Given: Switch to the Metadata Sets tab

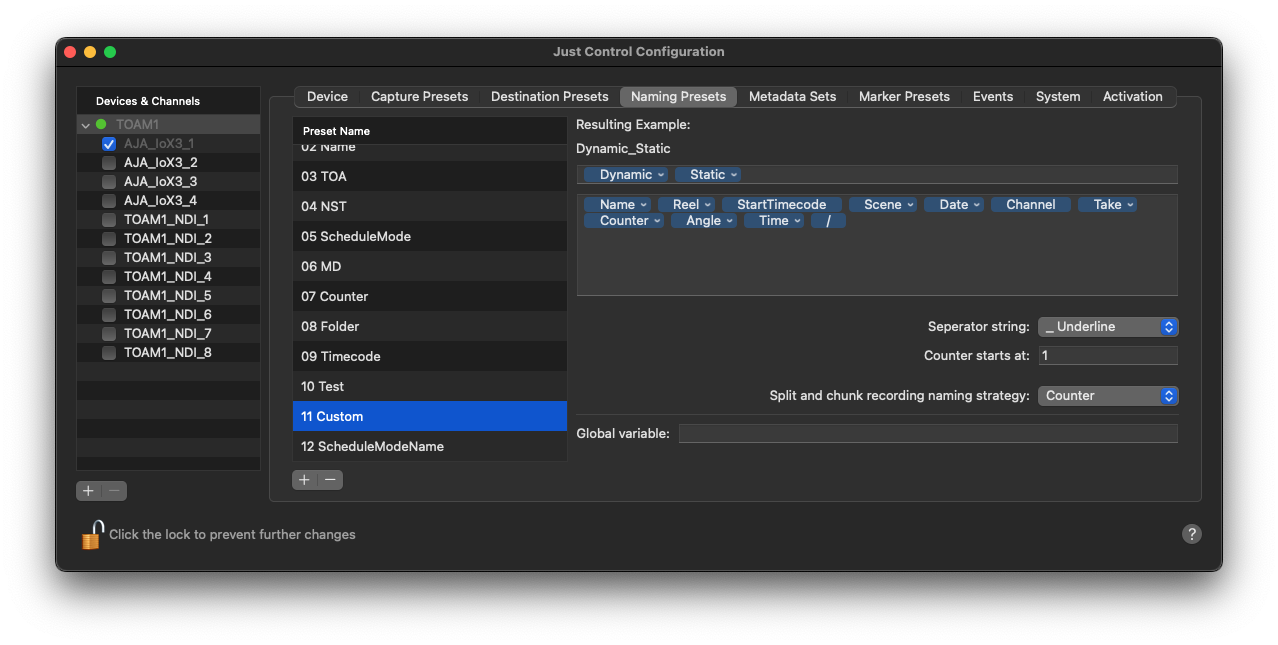Looking at the screenshot, I should (x=792, y=97).
